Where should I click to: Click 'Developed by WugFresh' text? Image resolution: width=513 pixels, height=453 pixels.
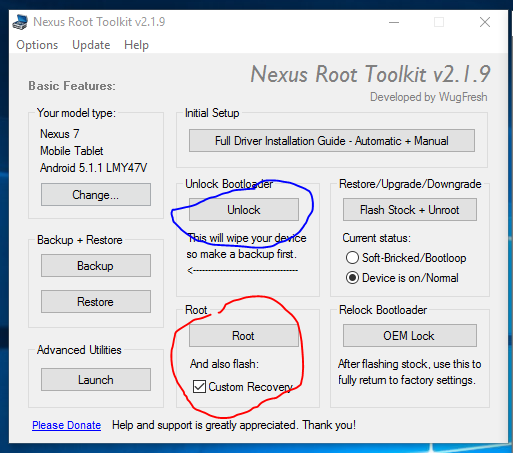(429, 97)
